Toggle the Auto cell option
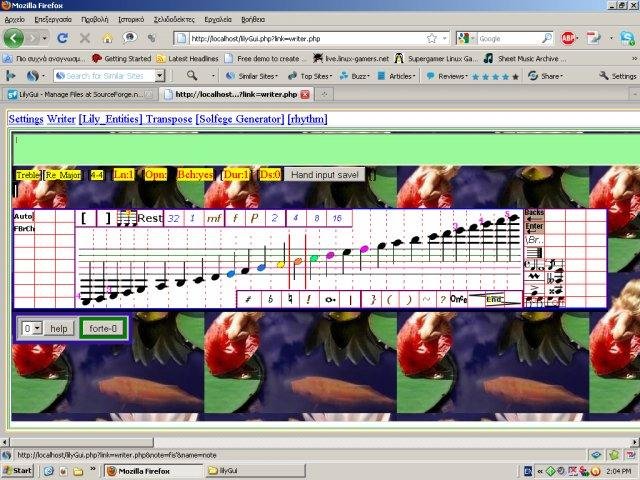The image size is (640, 480). [23, 216]
